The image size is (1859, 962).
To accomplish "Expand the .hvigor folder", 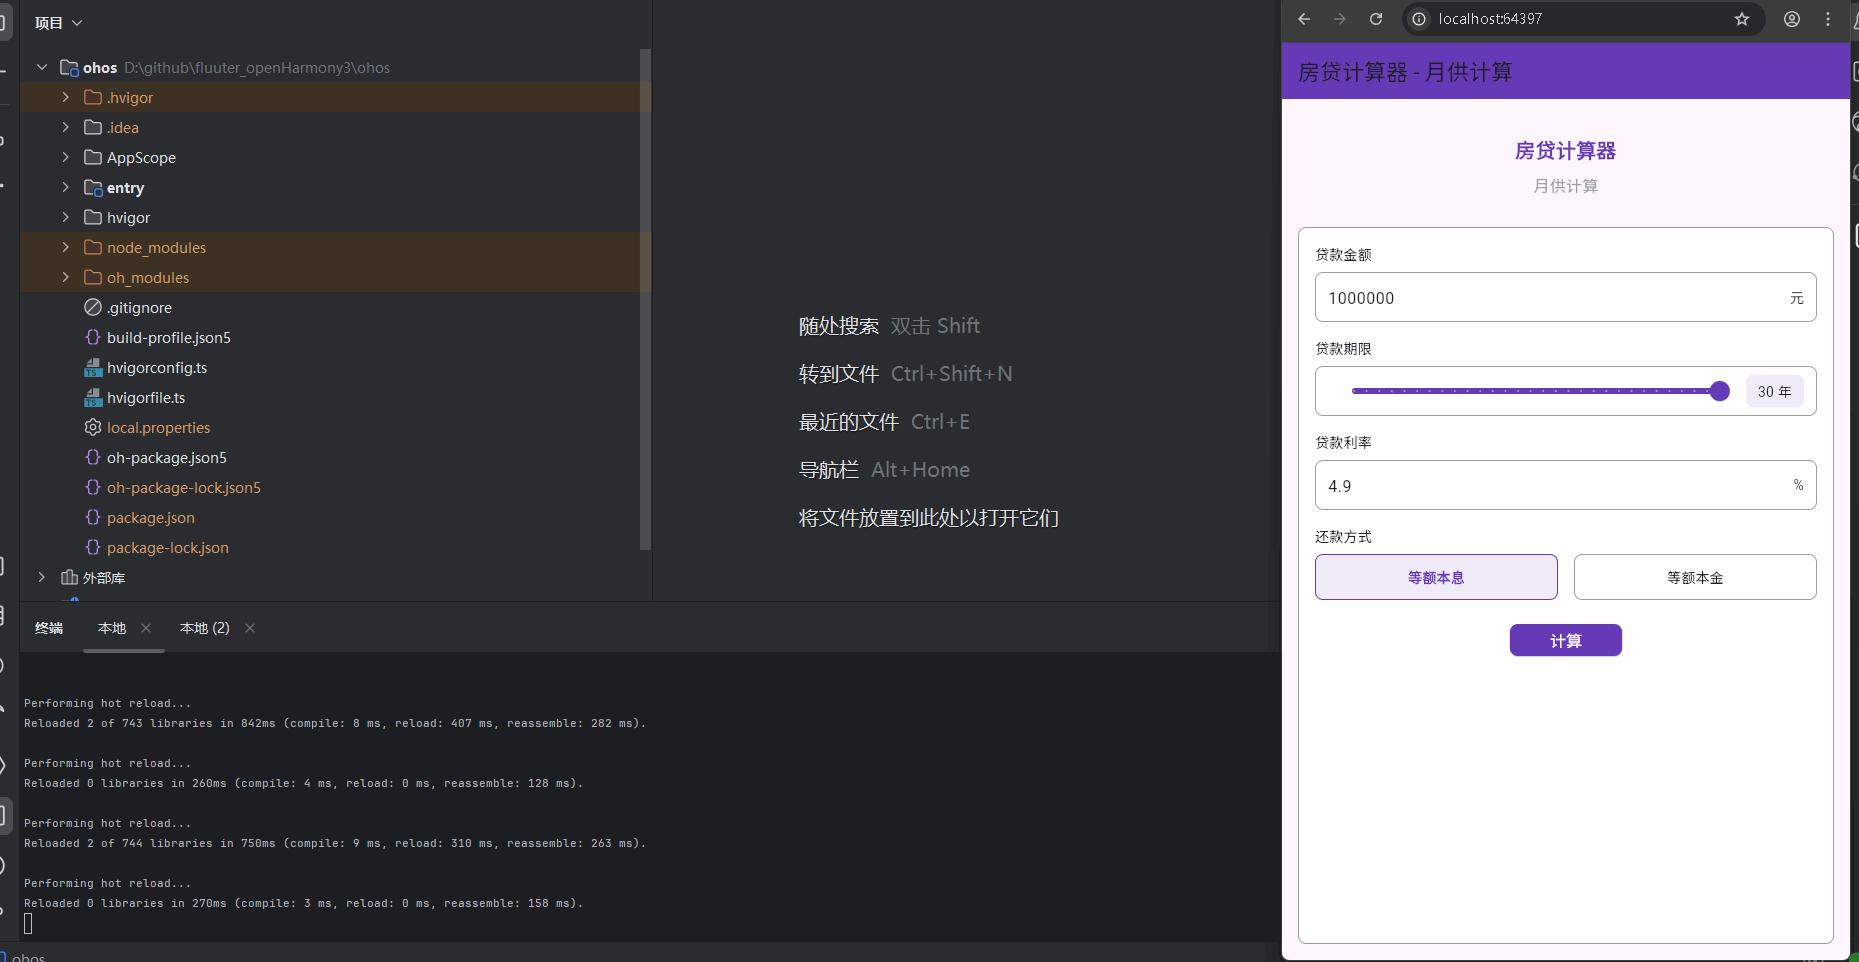I will (x=66, y=97).
